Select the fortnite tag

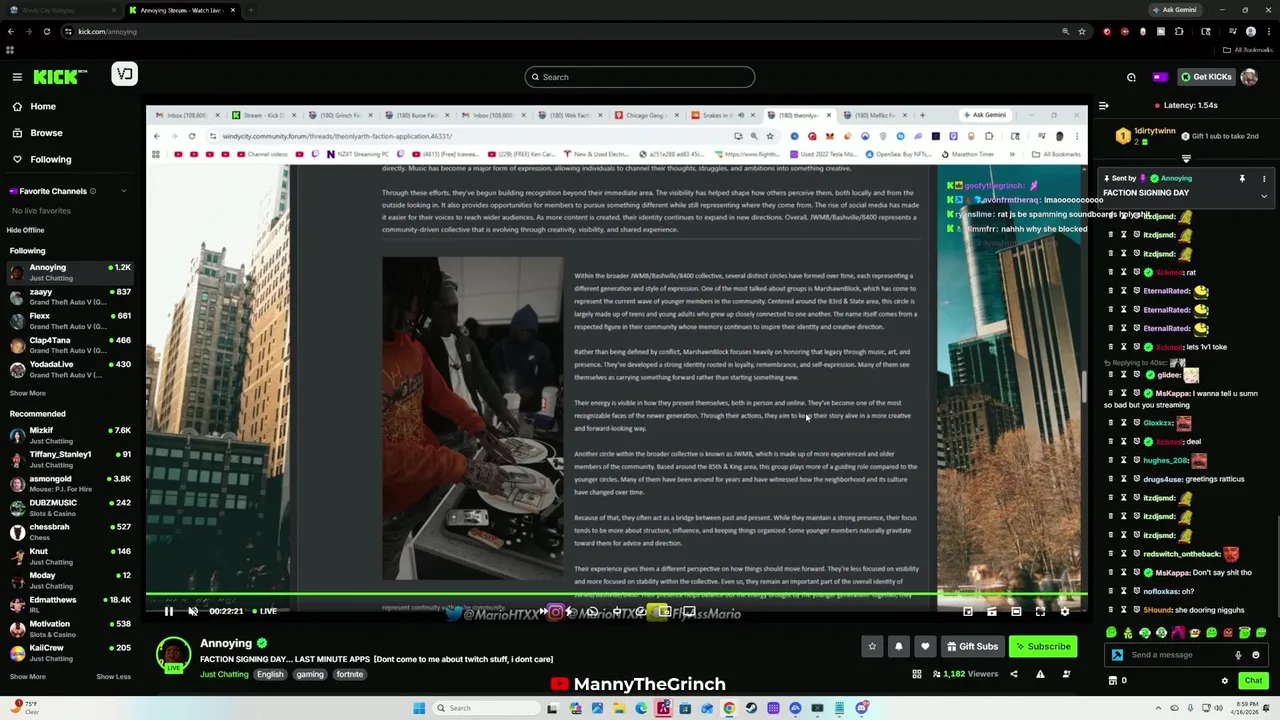point(350,674)
